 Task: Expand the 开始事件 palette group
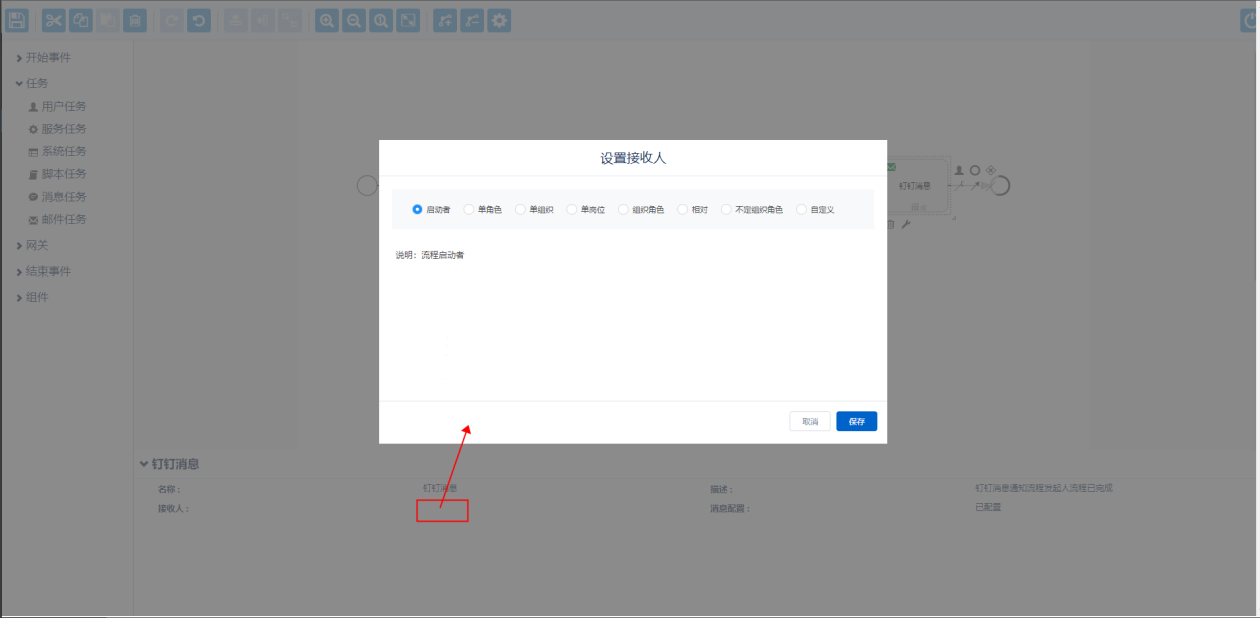click(47, 58)
